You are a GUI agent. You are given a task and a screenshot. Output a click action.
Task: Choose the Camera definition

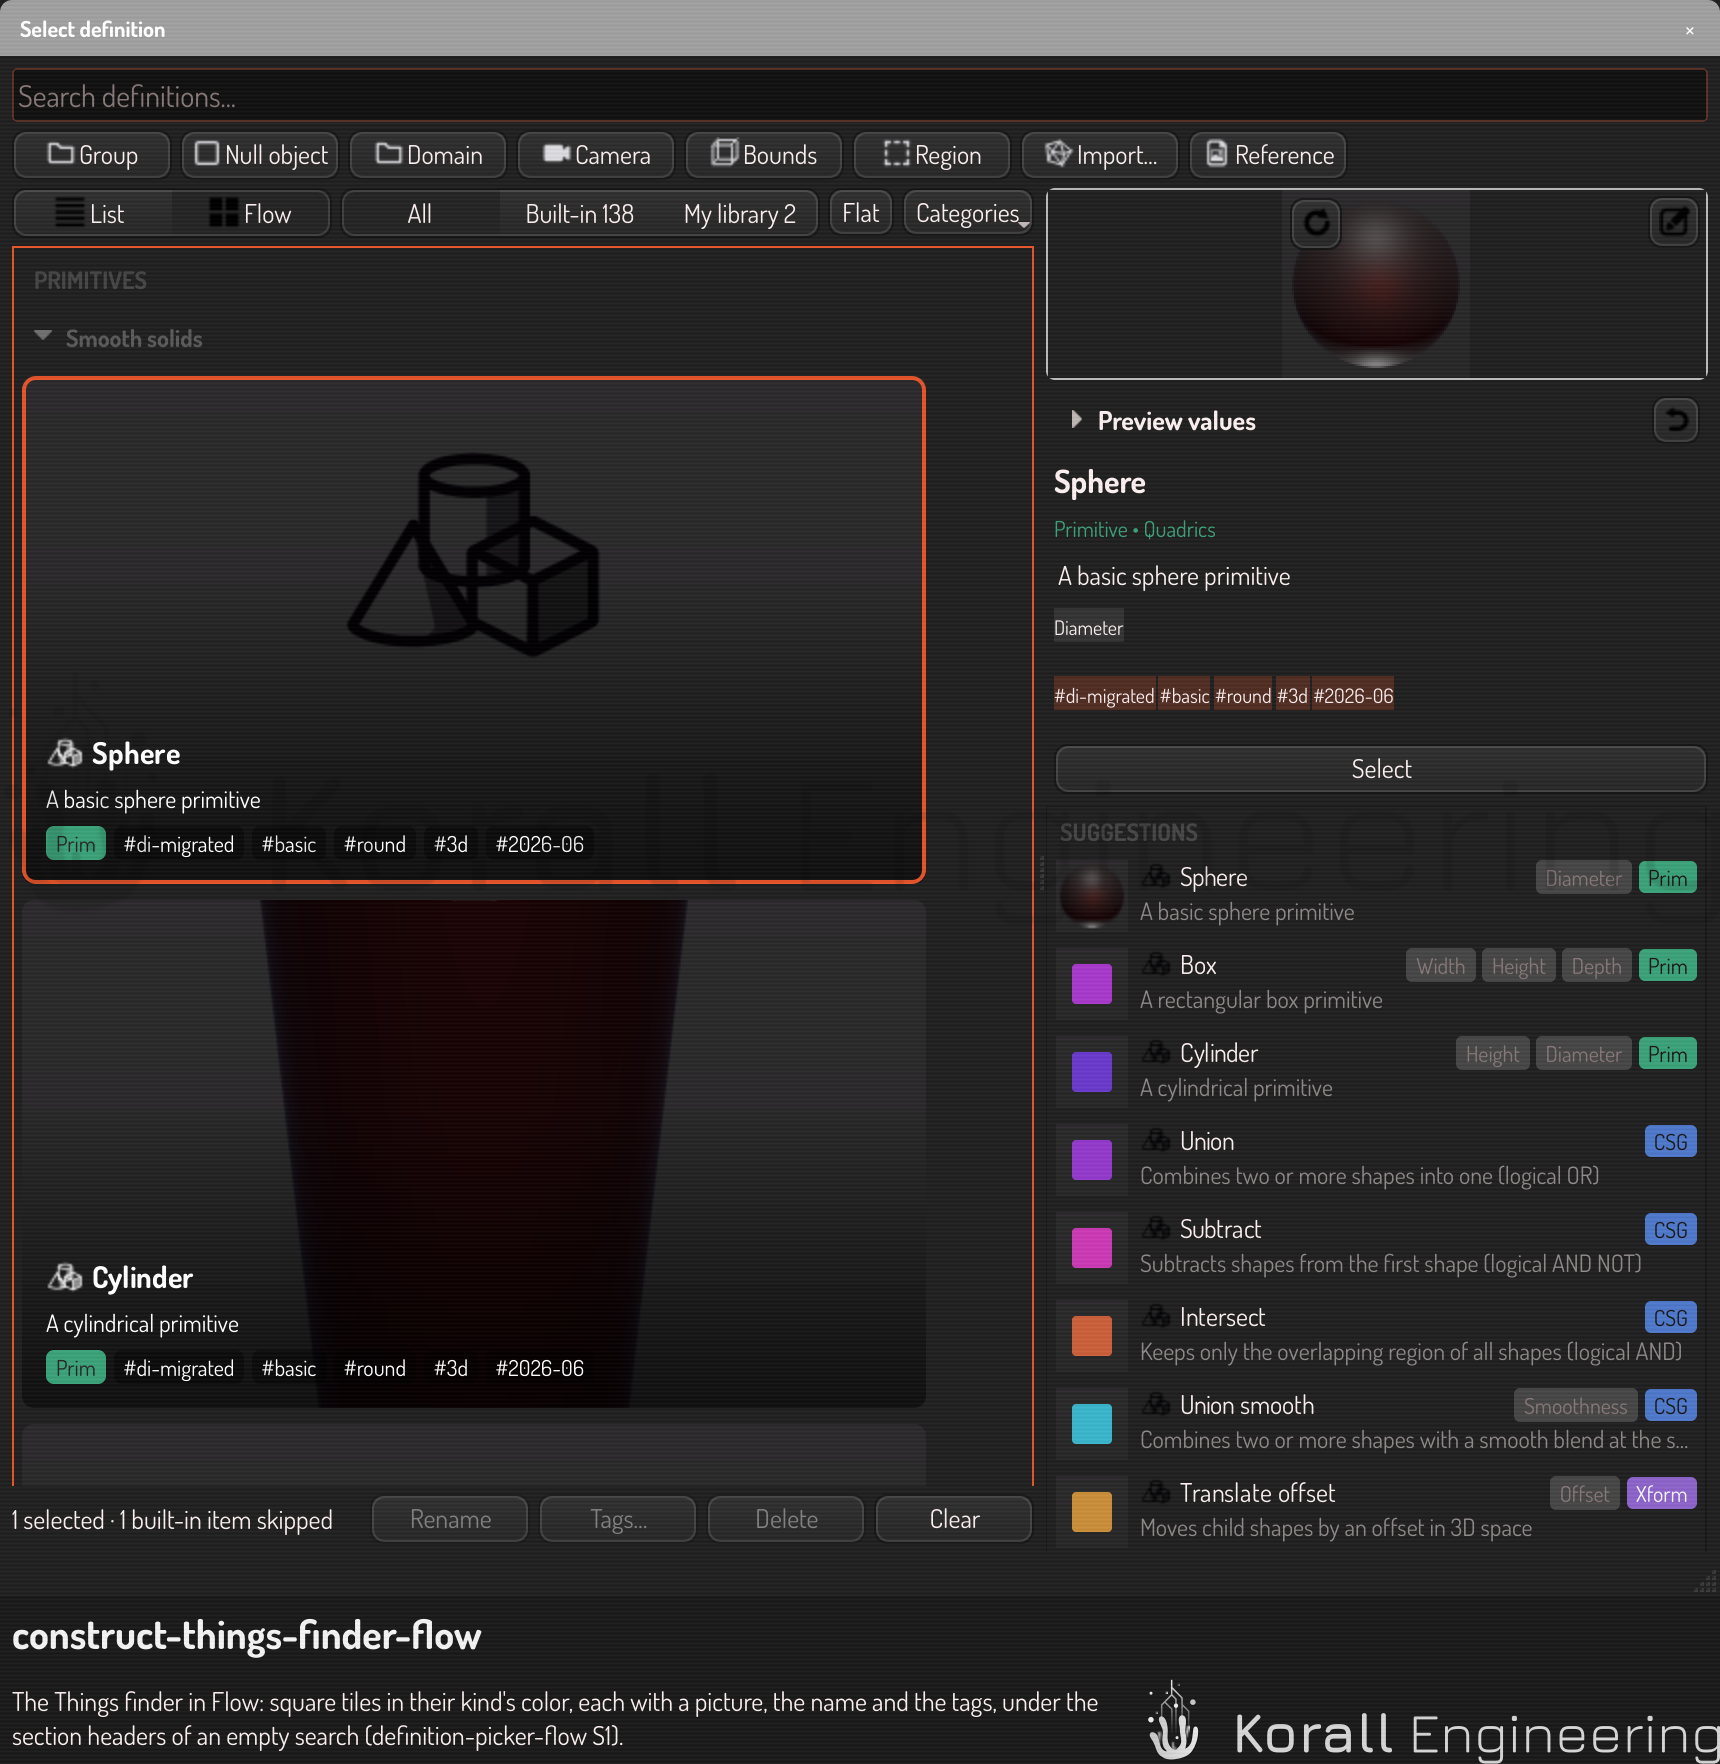[x=596, y=155]
